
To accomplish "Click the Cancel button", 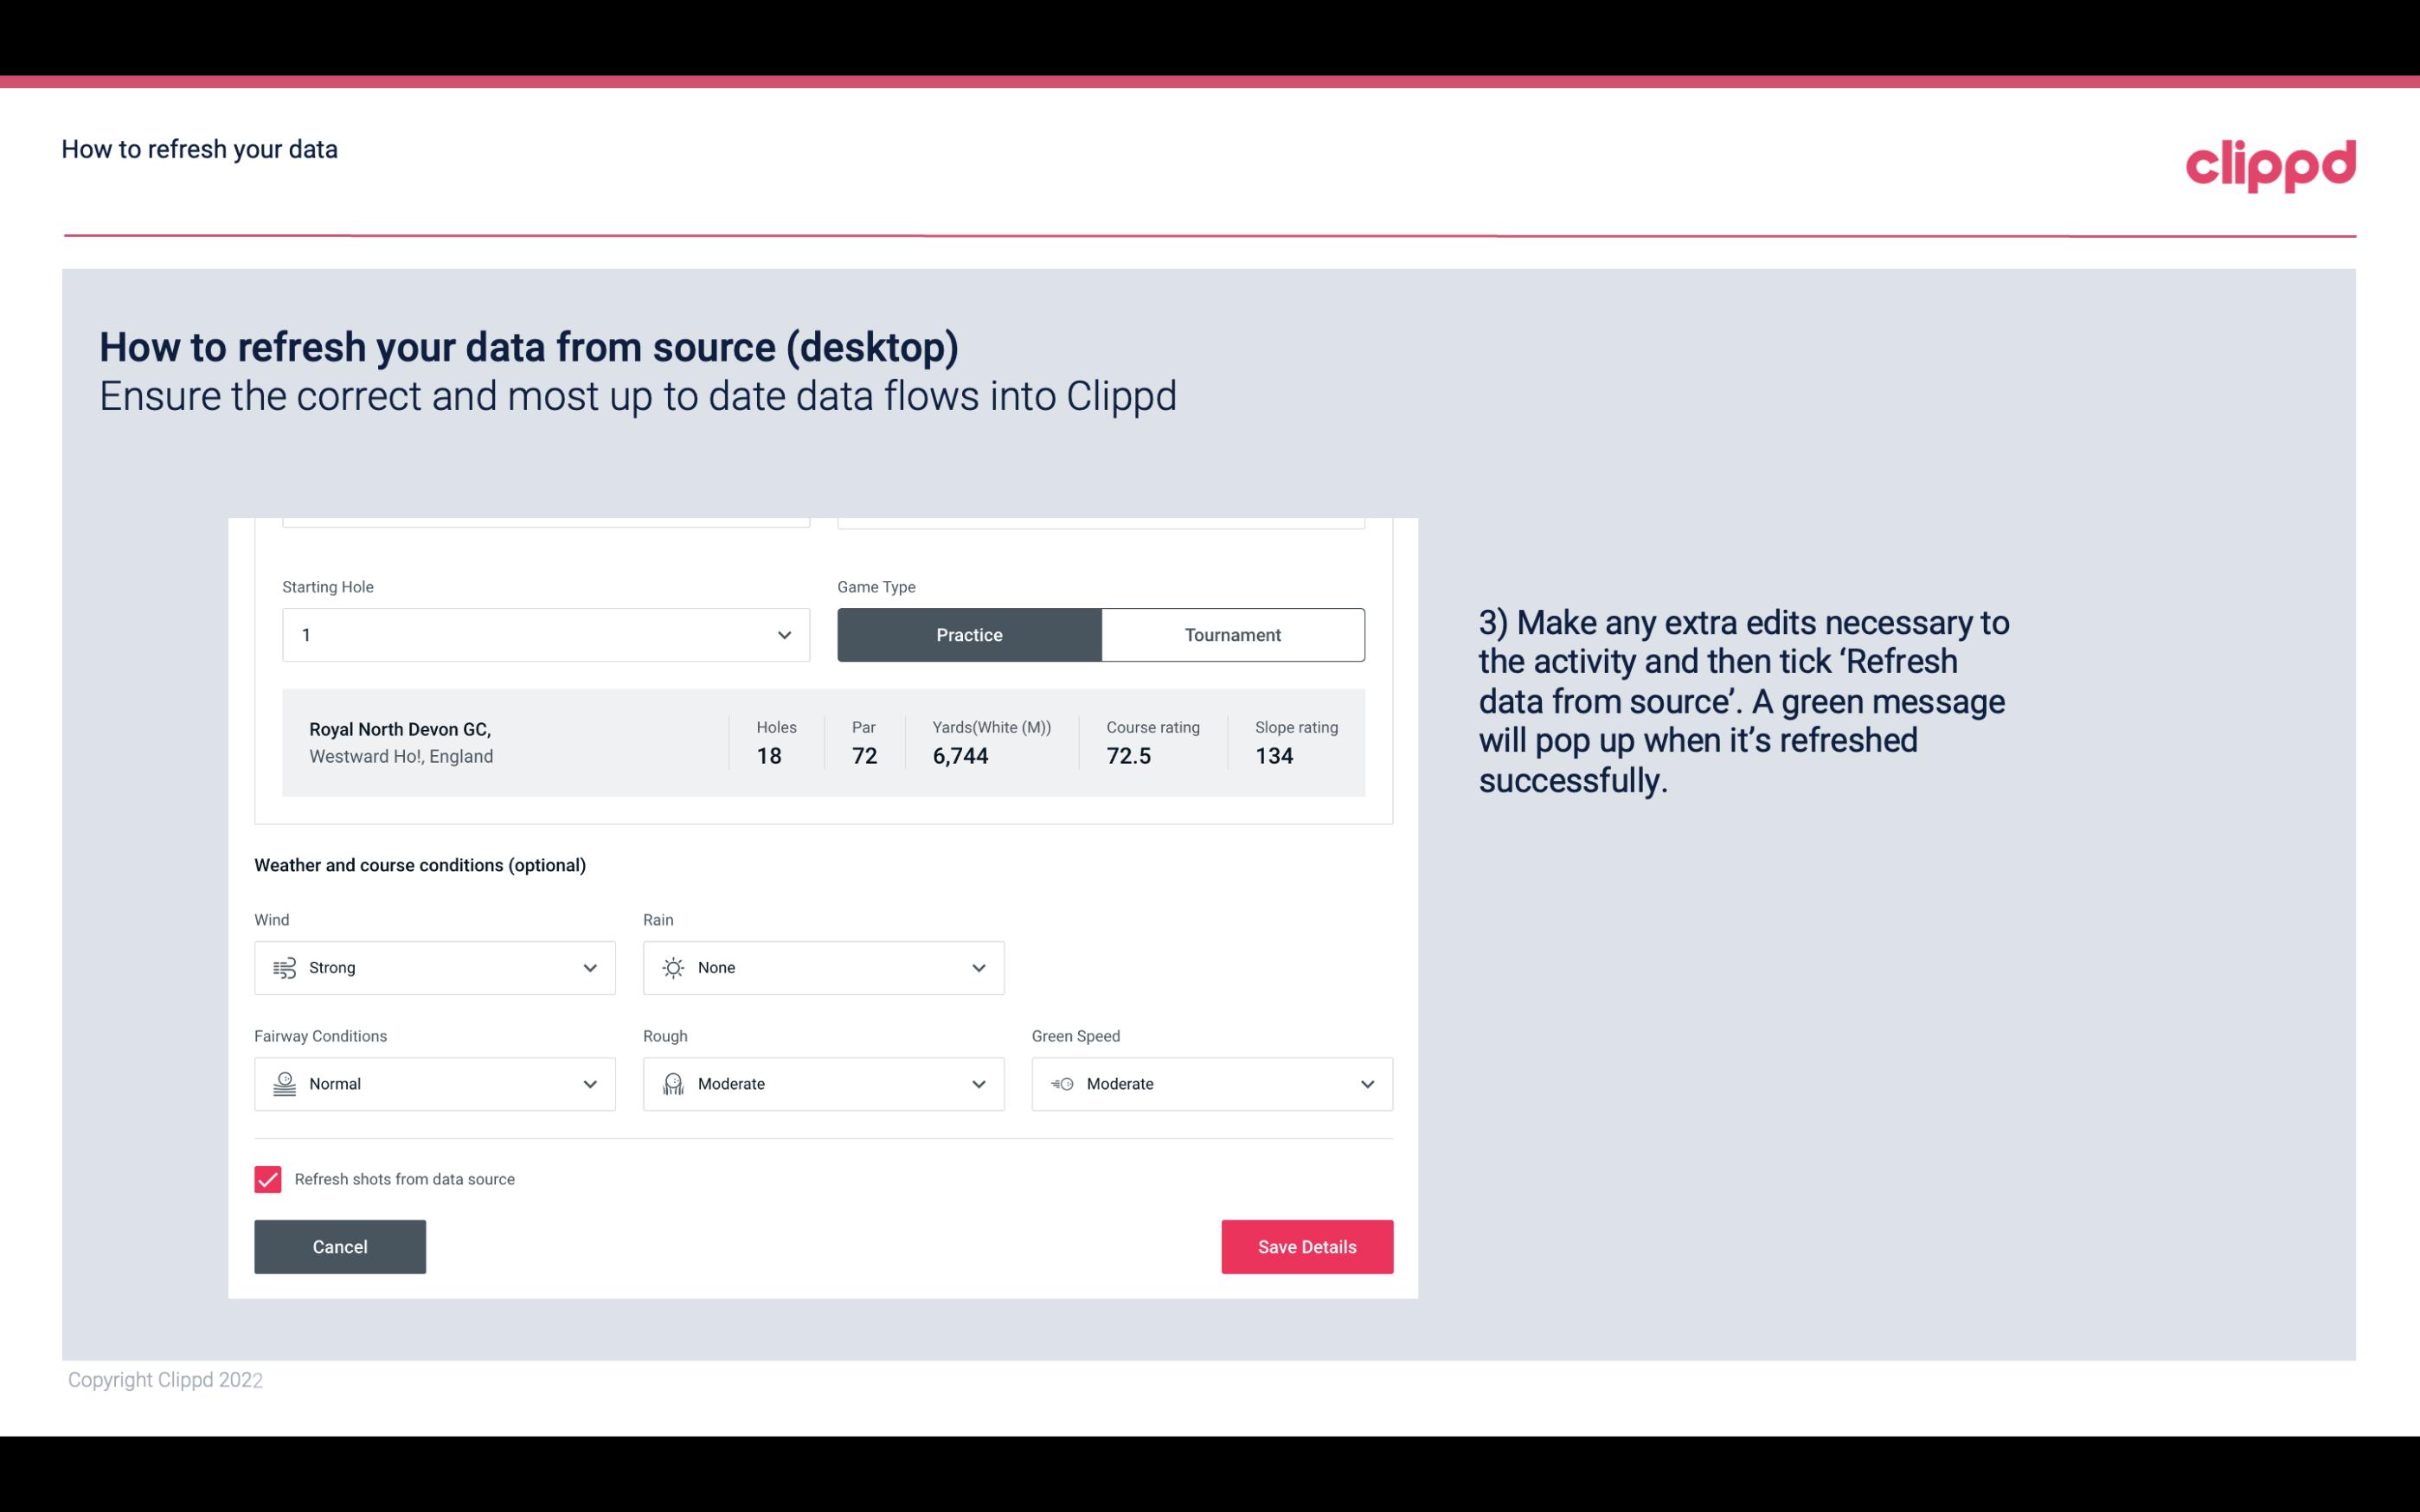I will coord(340,1246).
